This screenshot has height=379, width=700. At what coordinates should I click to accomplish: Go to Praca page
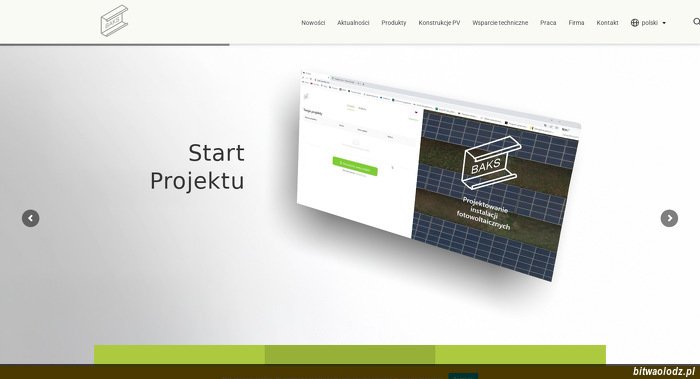548,22
